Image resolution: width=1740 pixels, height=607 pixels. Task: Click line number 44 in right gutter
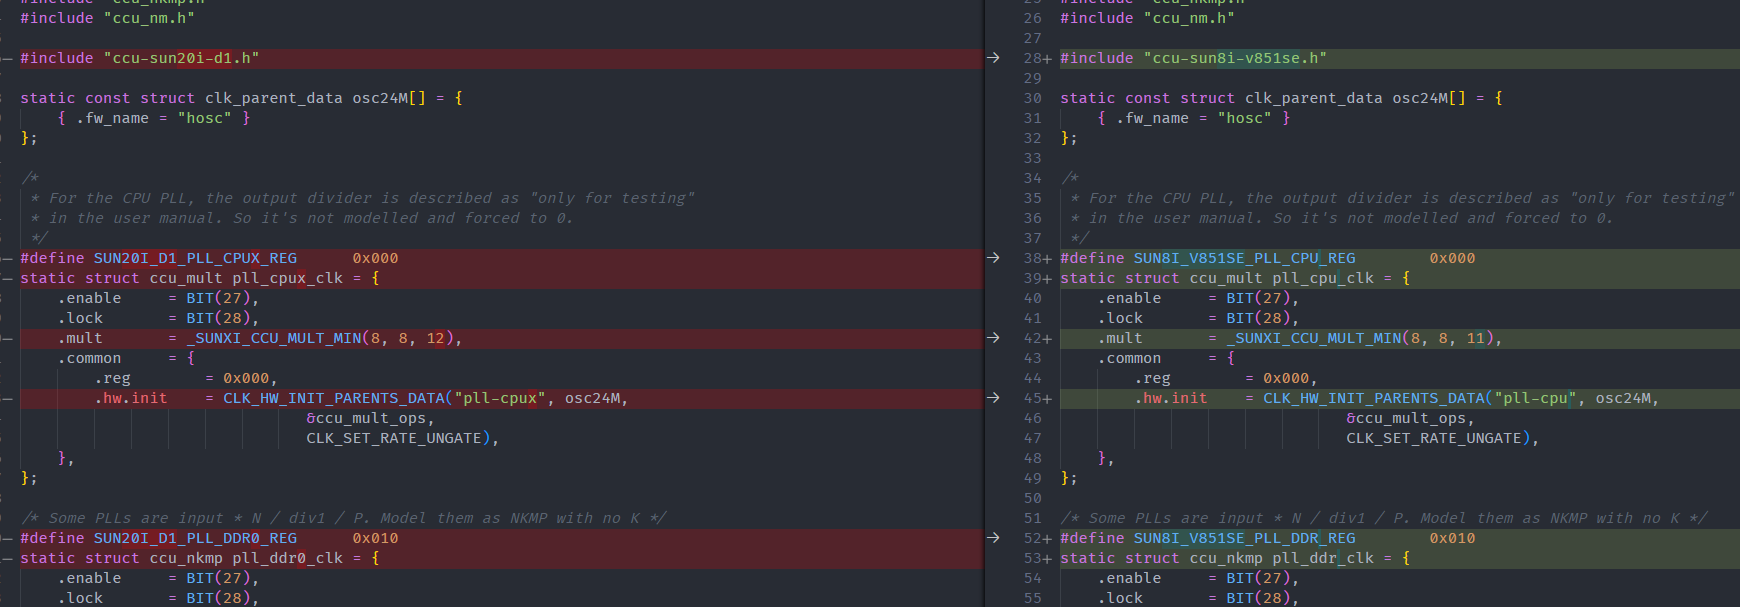[x=1032, y=378]
